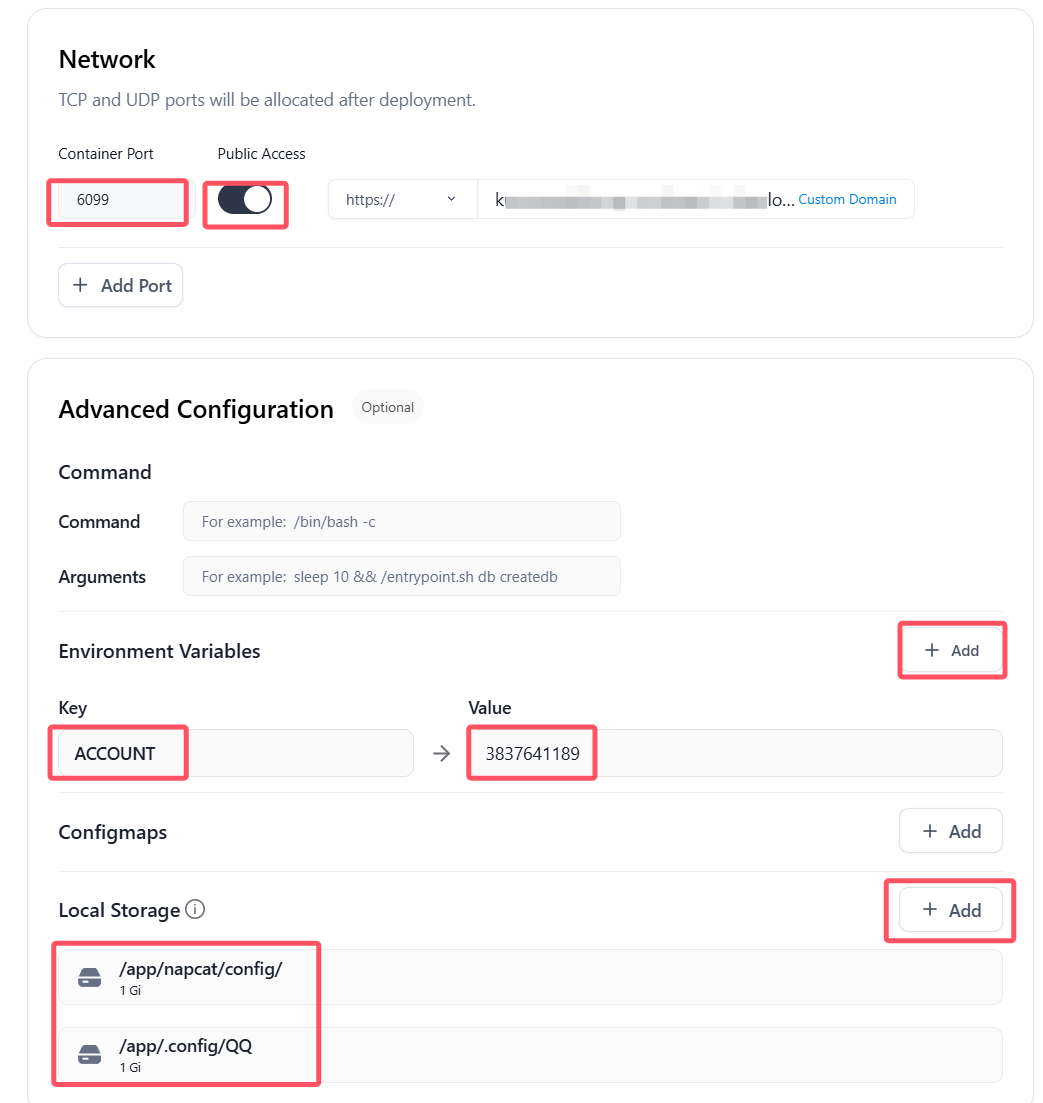Open the /app/.config/QQ storage entry
This screenshot has height=1103, width=1043.
click(x=530, y=1054)
